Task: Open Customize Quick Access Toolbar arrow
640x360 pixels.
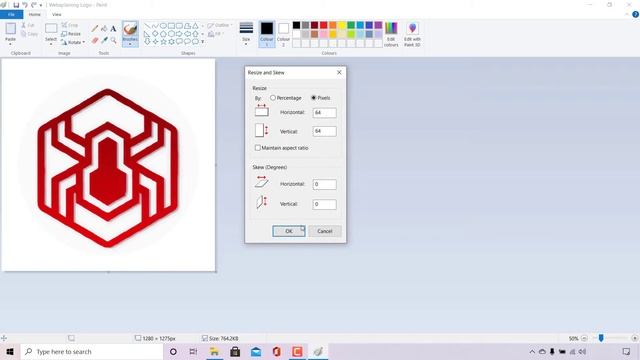Action: click(x=41, y=5)
